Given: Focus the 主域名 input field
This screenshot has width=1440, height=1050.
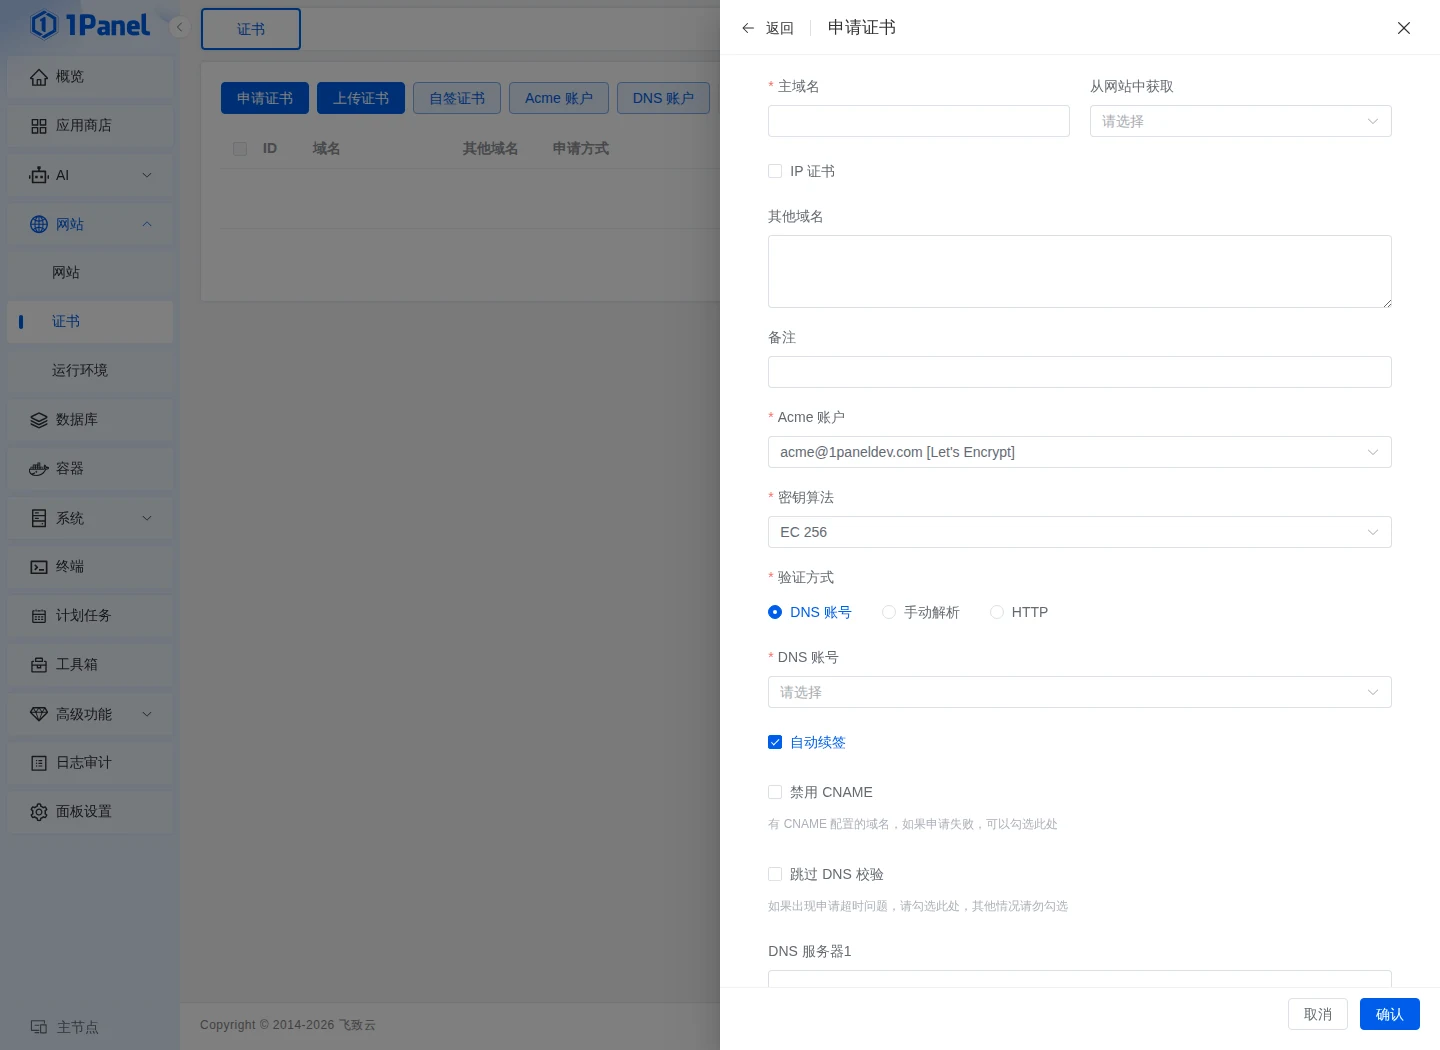Looking at the screenshot, I should 919,121.
